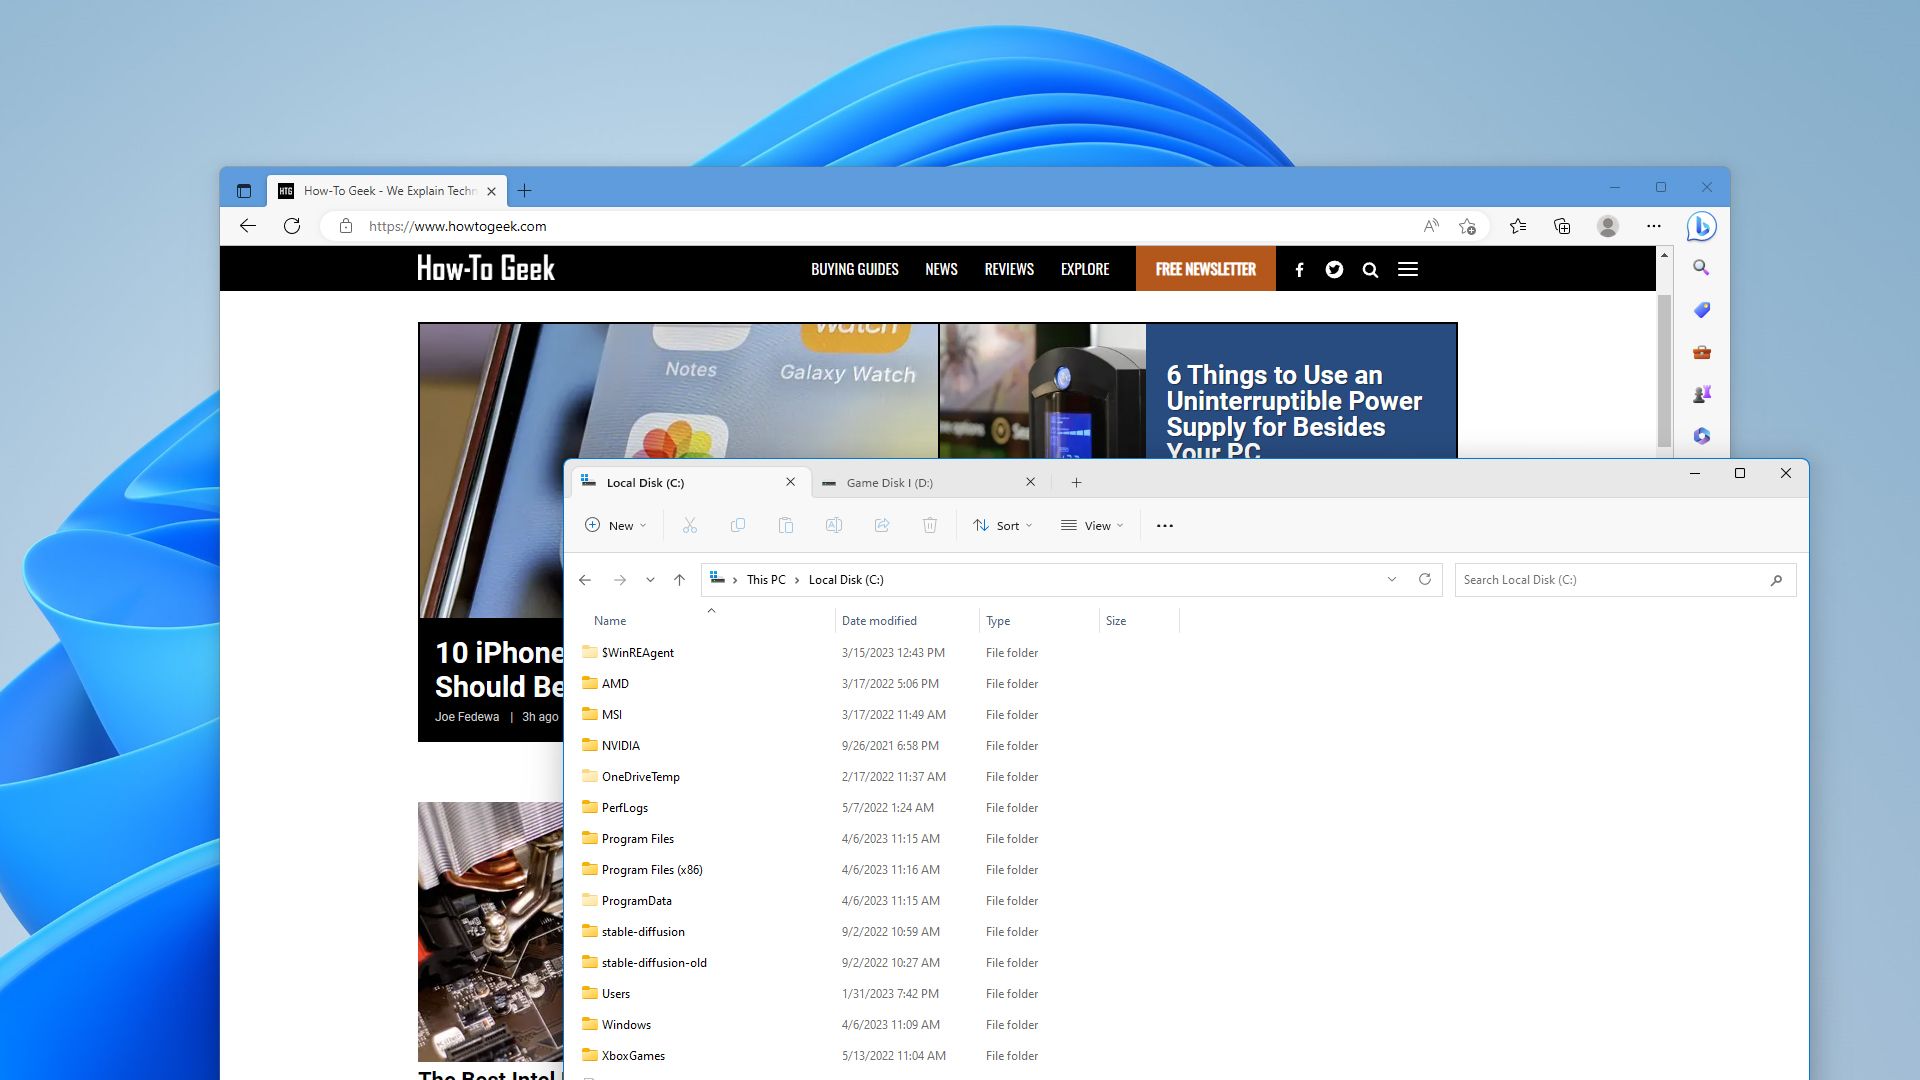Click the Bing chat sidebar icon
Viewport: 1920px width, 1080px height.
1701,227
